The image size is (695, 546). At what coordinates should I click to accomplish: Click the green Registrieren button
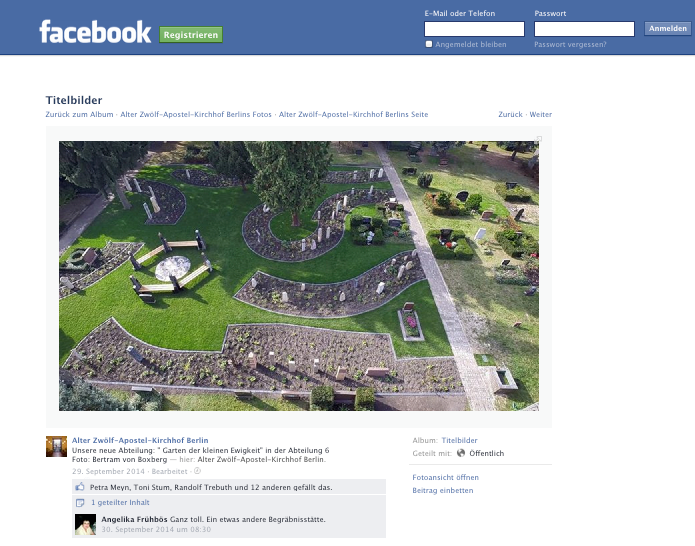191,35
